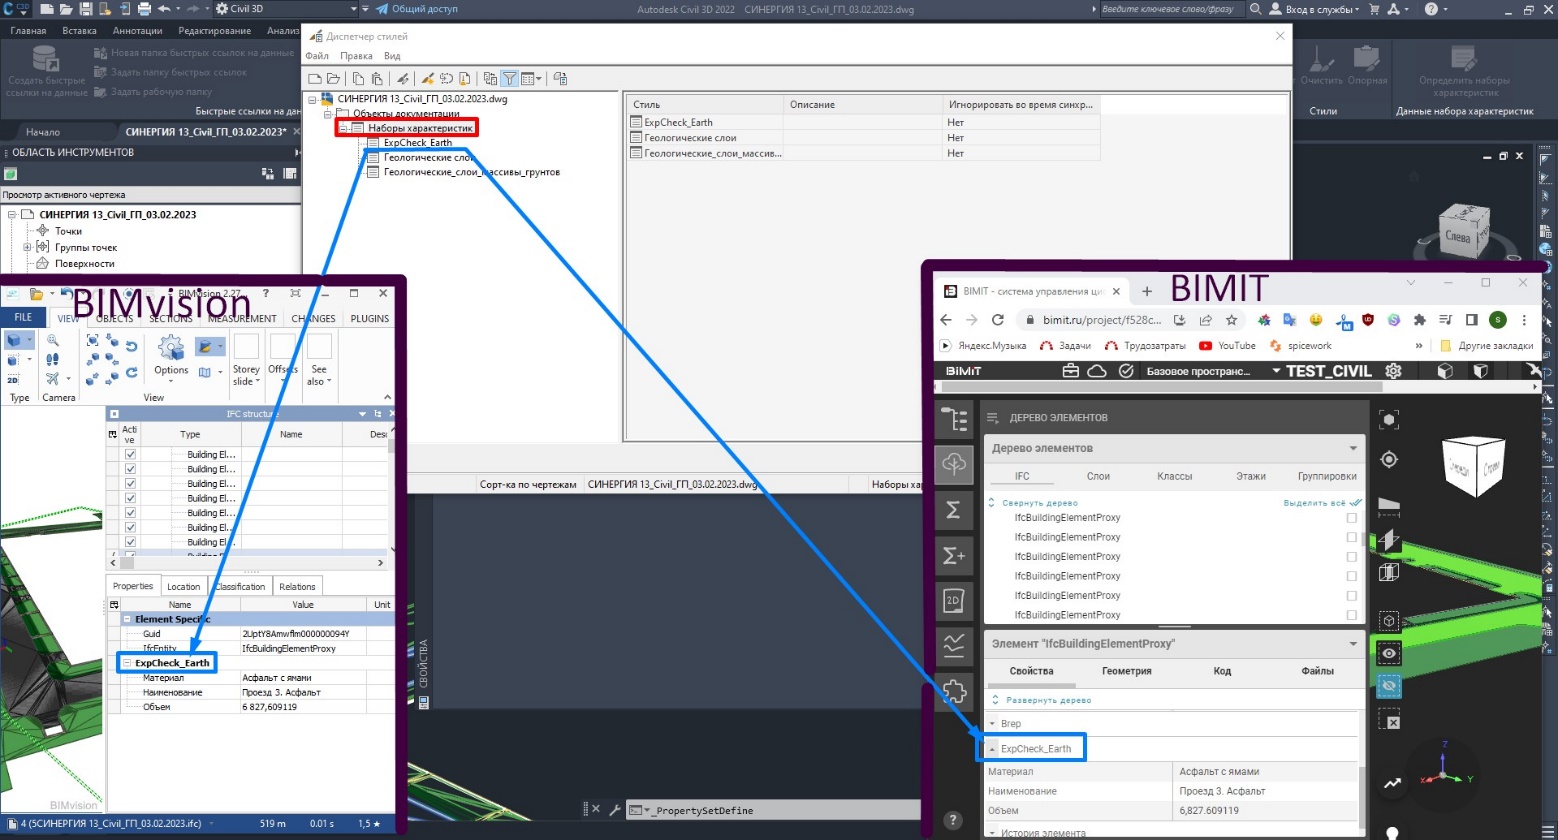The image size is (1558, 840).
Task: Open the 2D drawing panel in BIMIT sidebar
Action: pos(953,600)
